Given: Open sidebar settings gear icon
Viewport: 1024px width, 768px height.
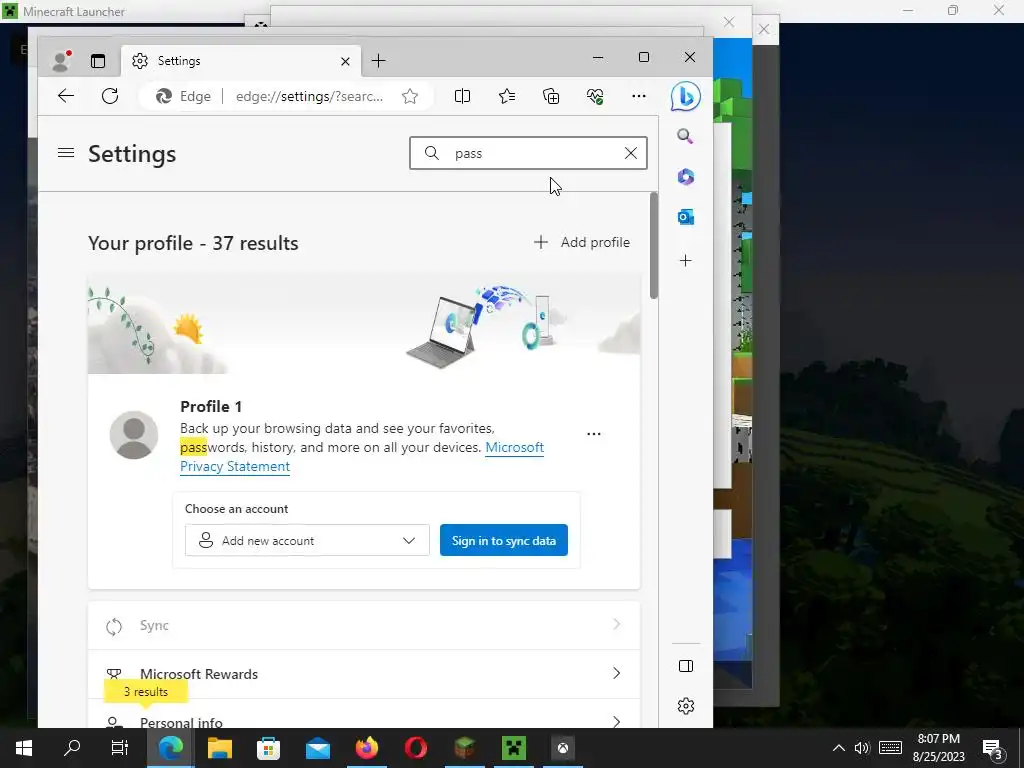Looking at the screenshot, I should click(x=686, y=706).
